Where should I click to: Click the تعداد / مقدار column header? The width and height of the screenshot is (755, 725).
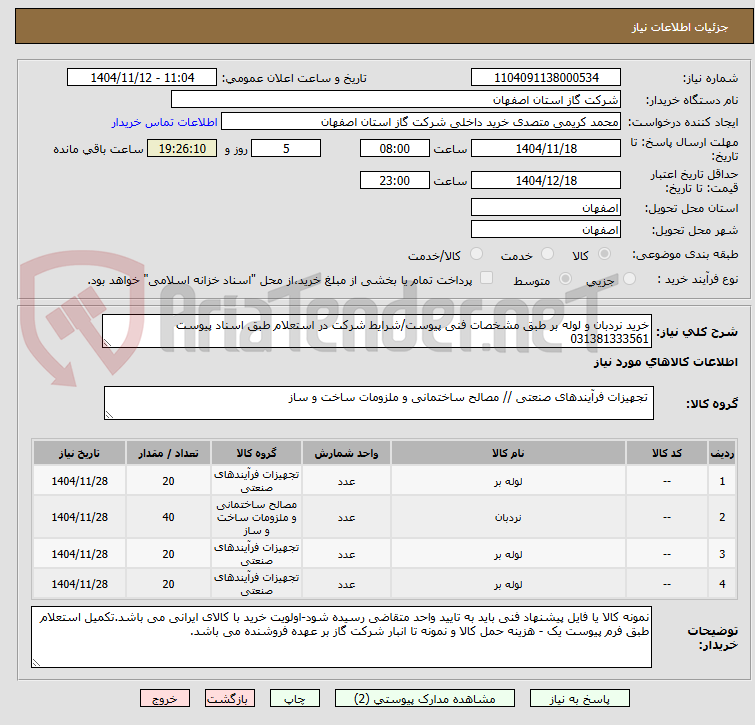tap(168, 453)
